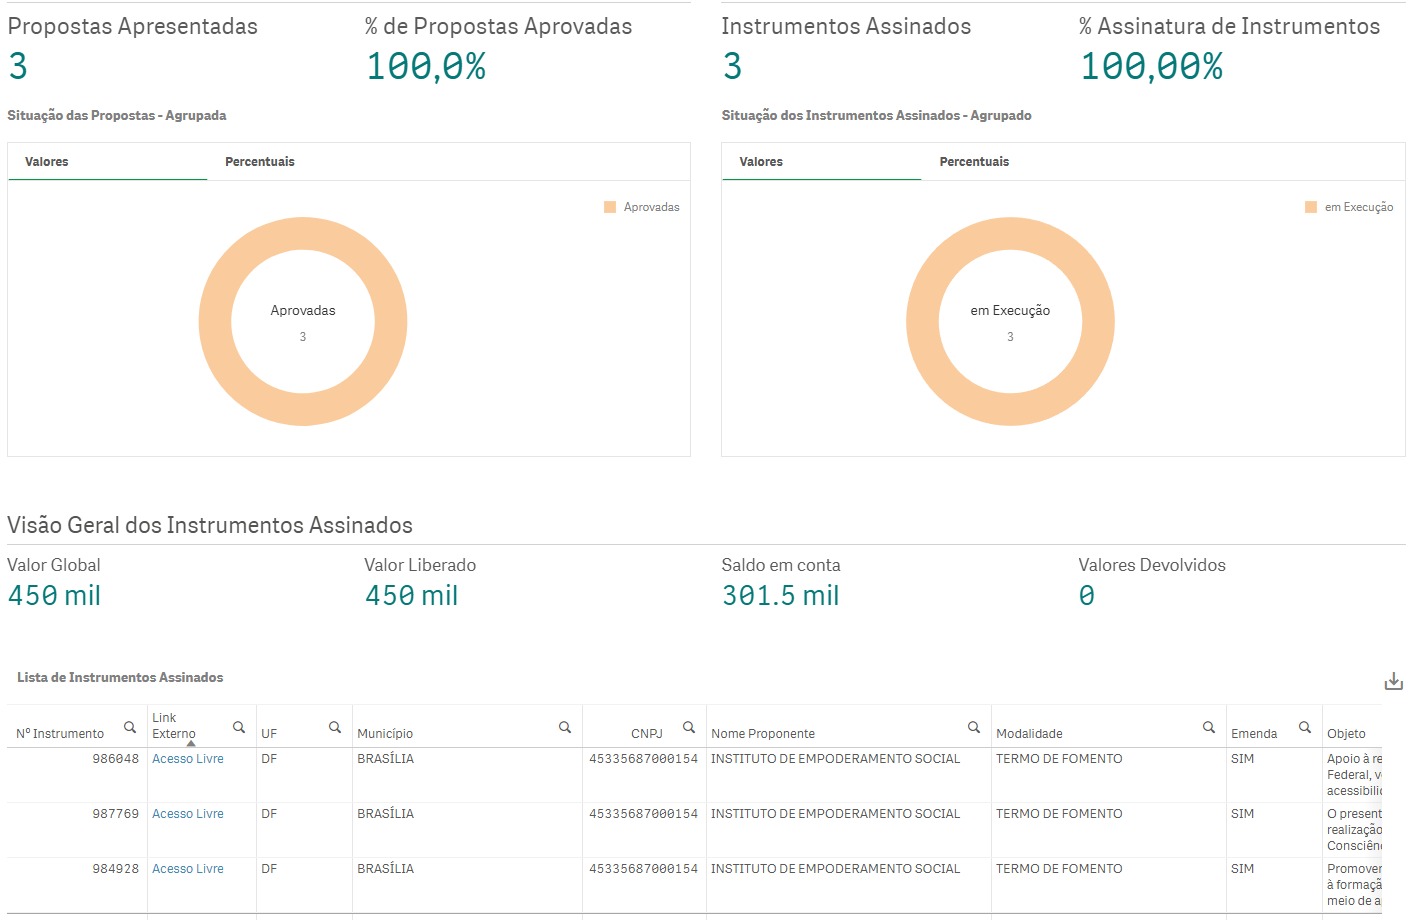1415x920 pixels.
Task: Follow Acesso Livre link for instrument 984928
Action: point(188,869)
